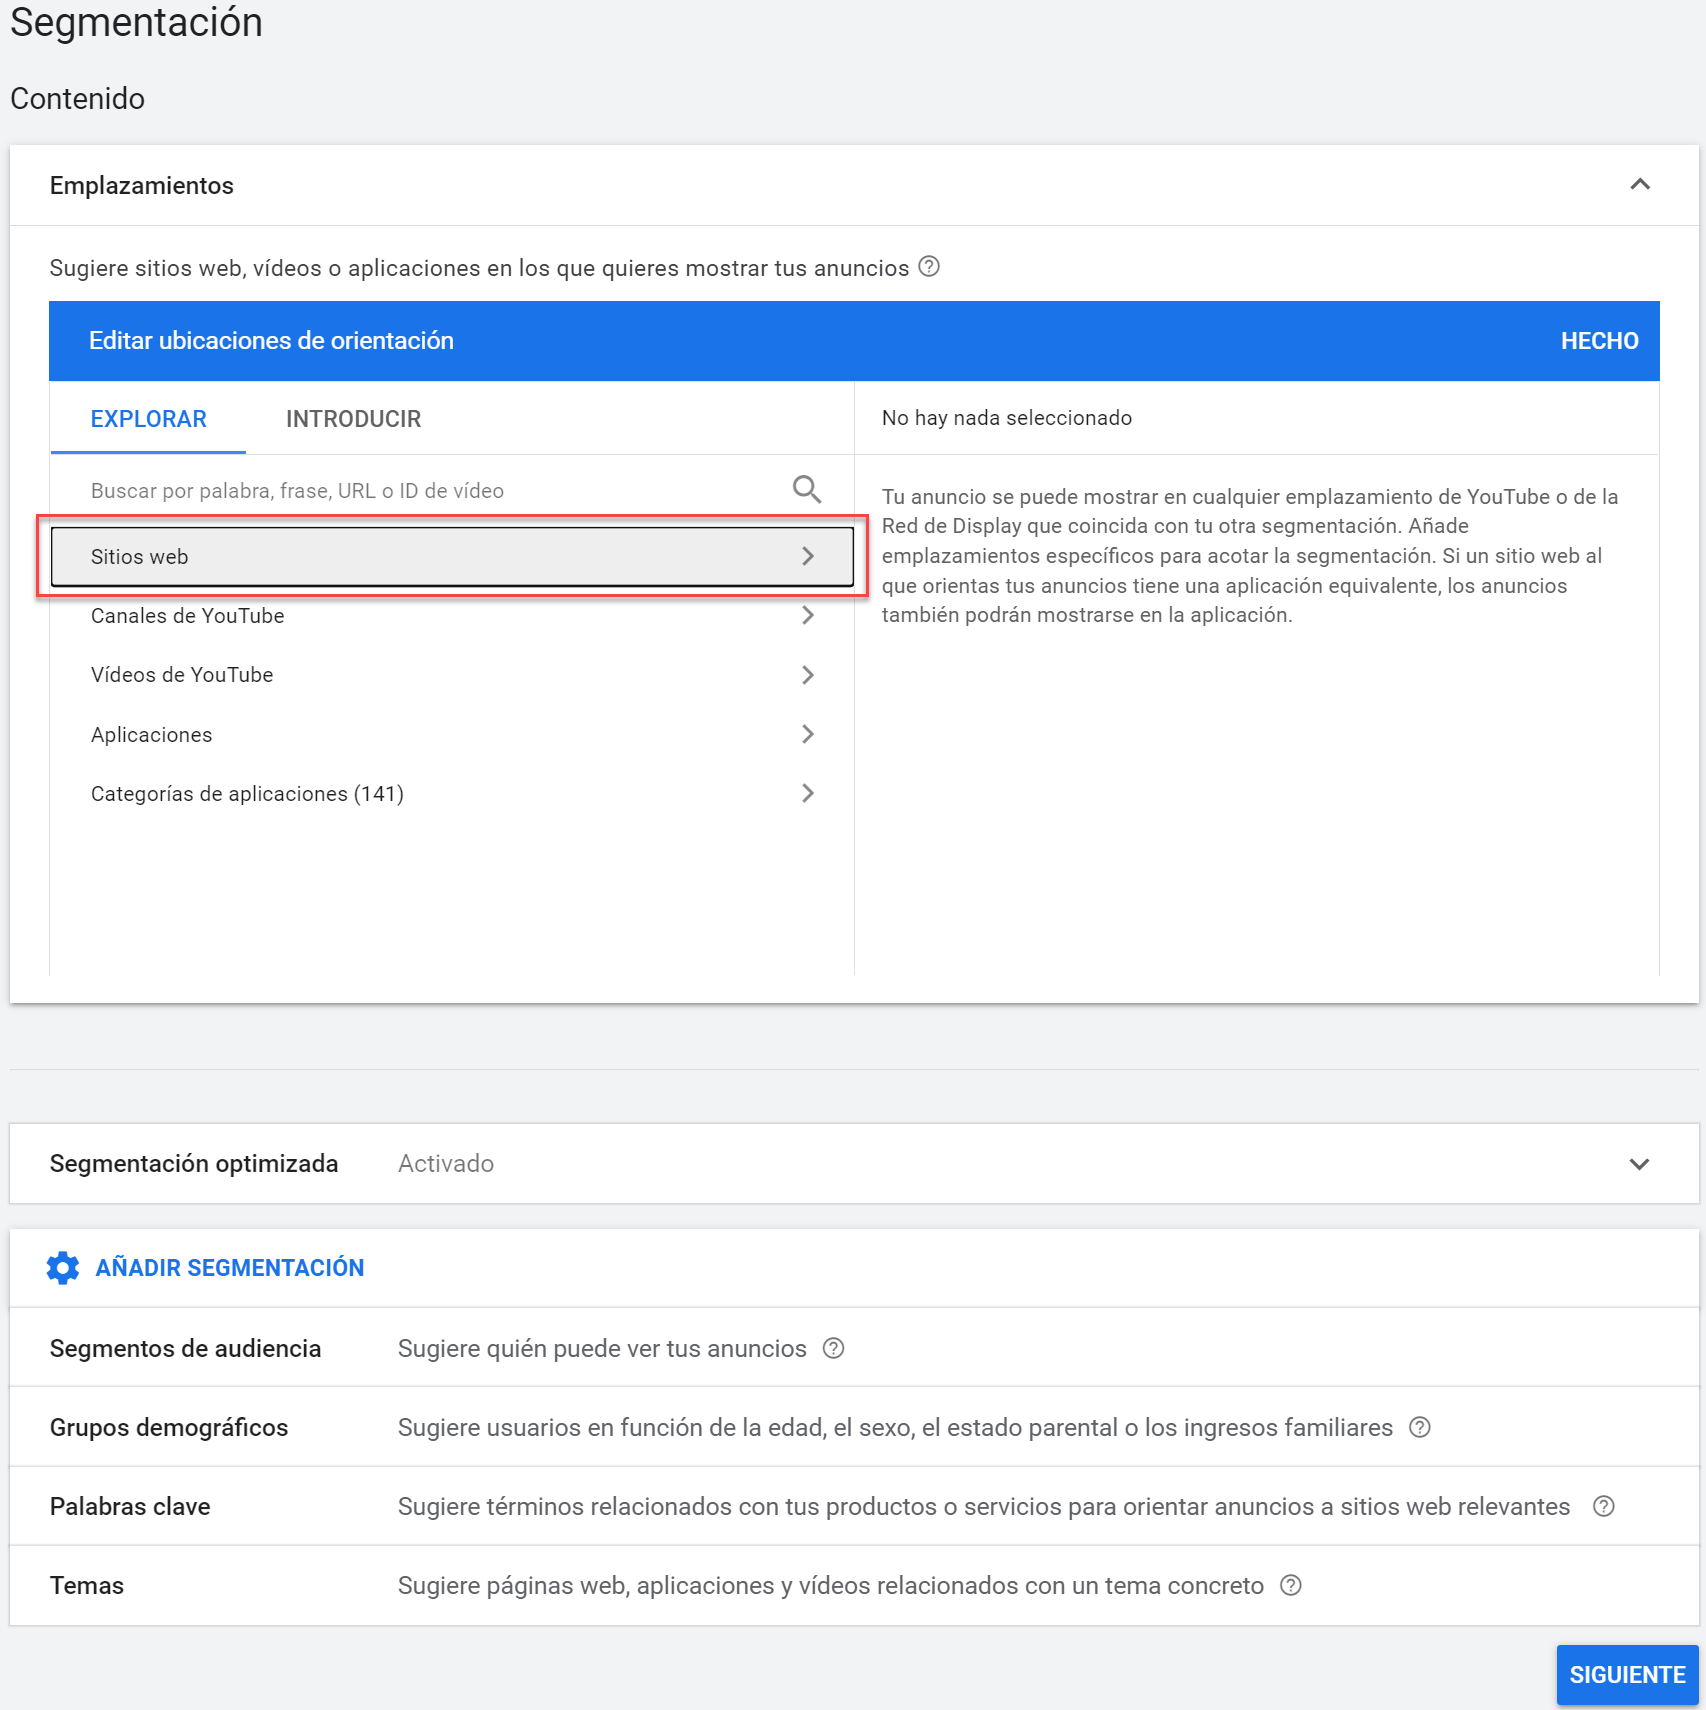Click the Añadir segmentación link
The height and width of the screenshot is (1710, 1706).
pos(229,1268)
